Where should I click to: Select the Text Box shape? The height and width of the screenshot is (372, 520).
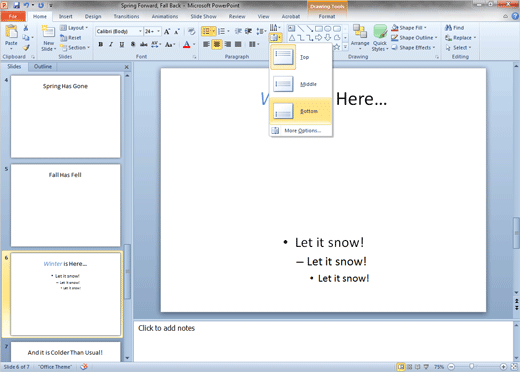coord(291,29)
